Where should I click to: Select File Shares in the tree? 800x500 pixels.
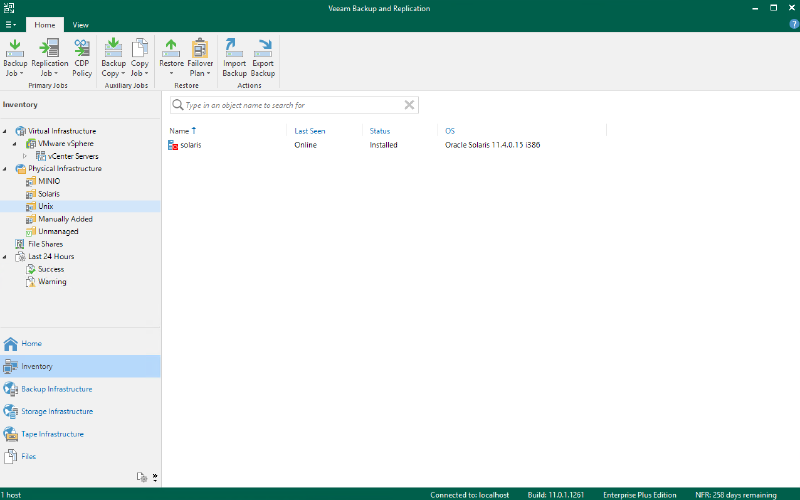(45, 244)
